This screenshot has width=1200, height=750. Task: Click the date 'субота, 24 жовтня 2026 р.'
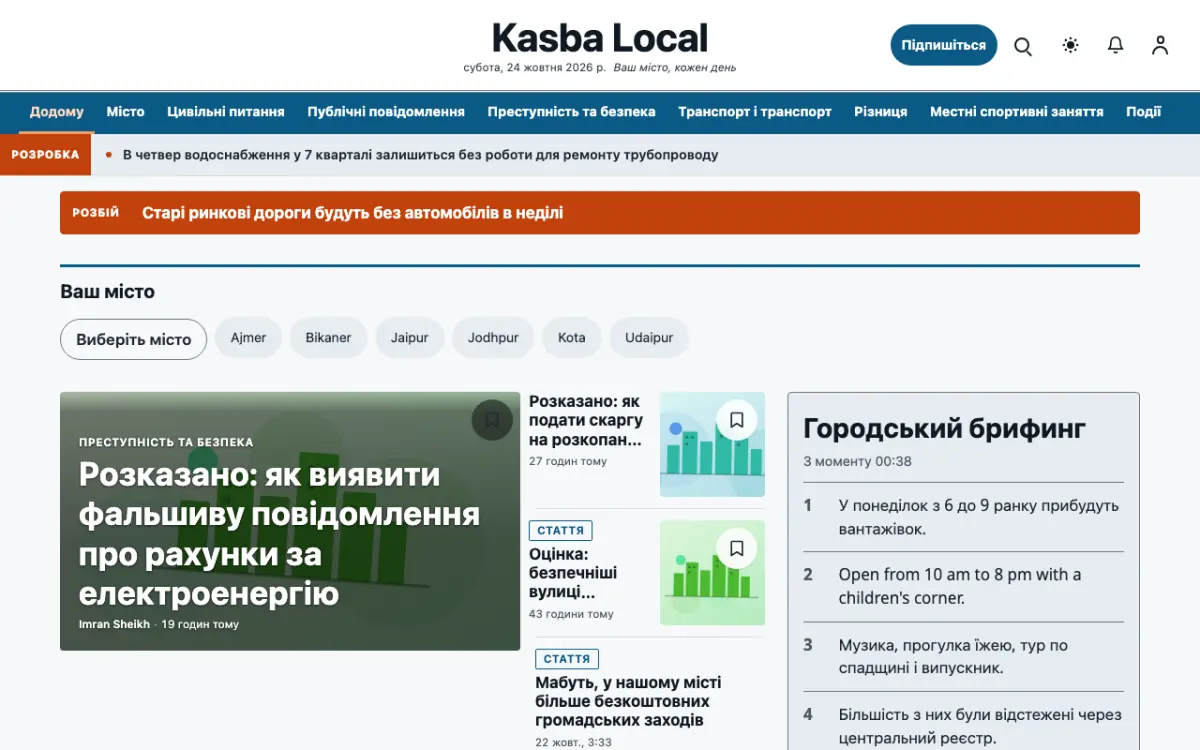(x=535, y=68)
